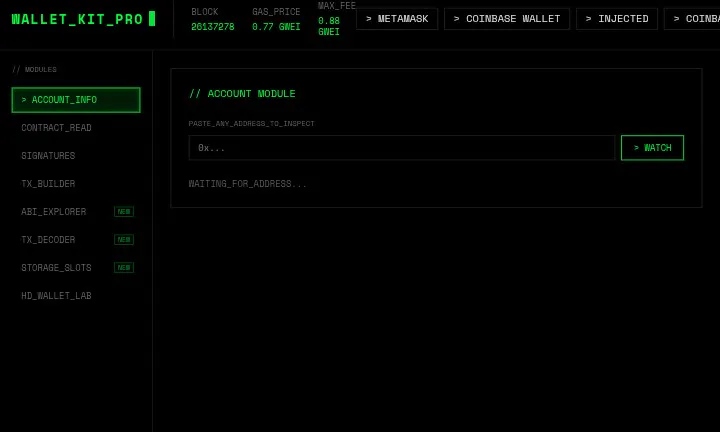Open the STORAGE_SLOTS module

click(x=76, y=268)
